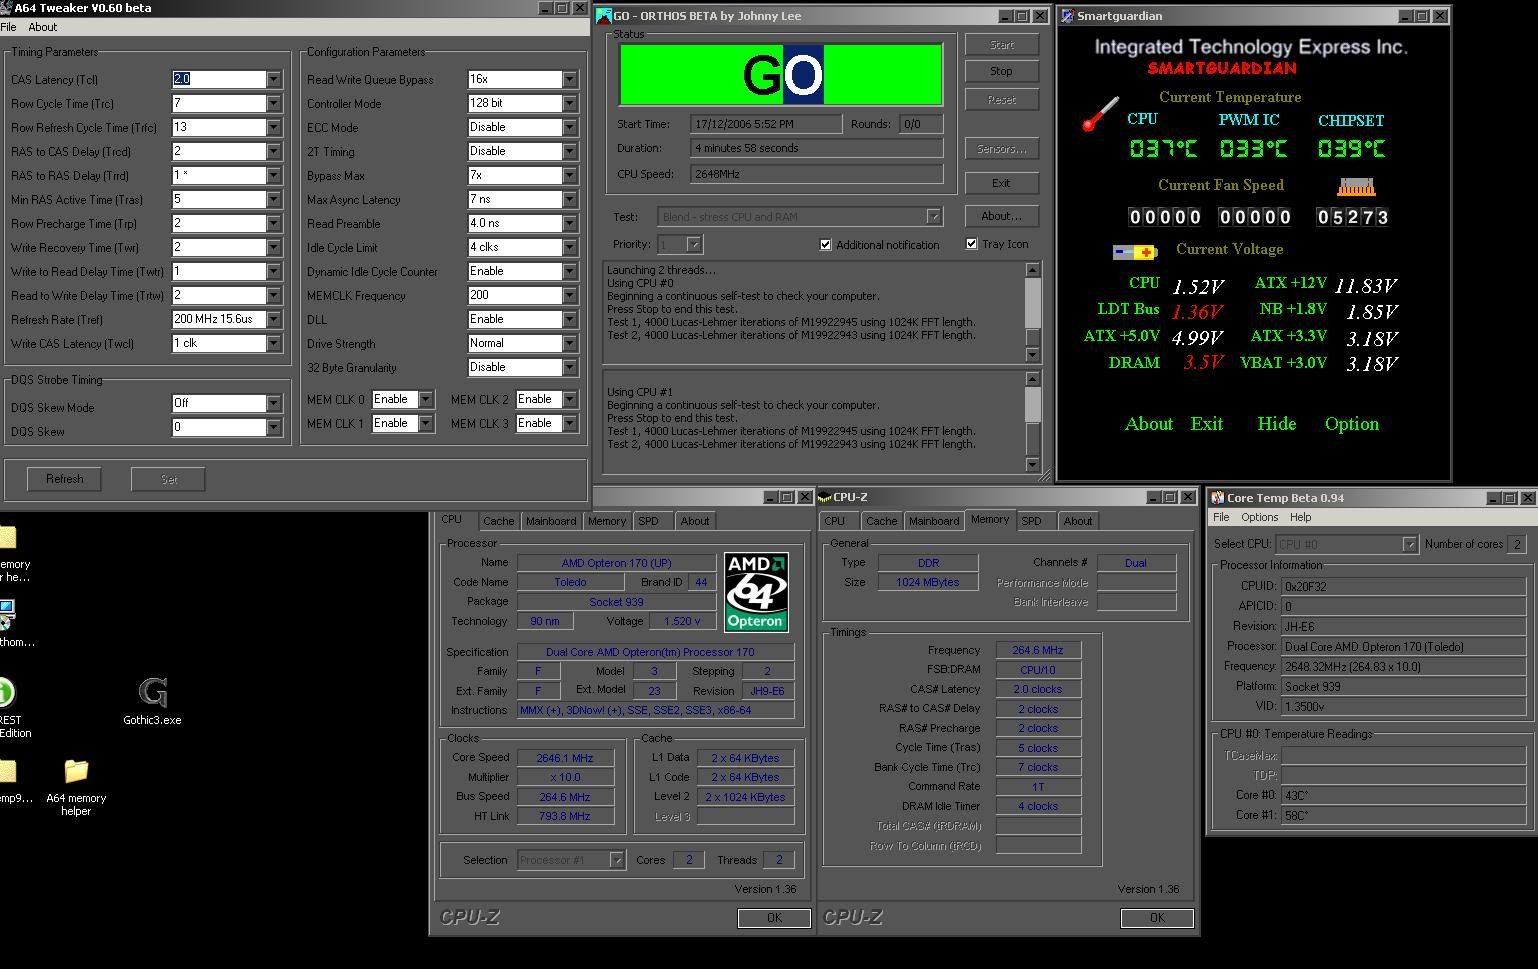Click the Core Temp title bar icon

coord(1217,498)
